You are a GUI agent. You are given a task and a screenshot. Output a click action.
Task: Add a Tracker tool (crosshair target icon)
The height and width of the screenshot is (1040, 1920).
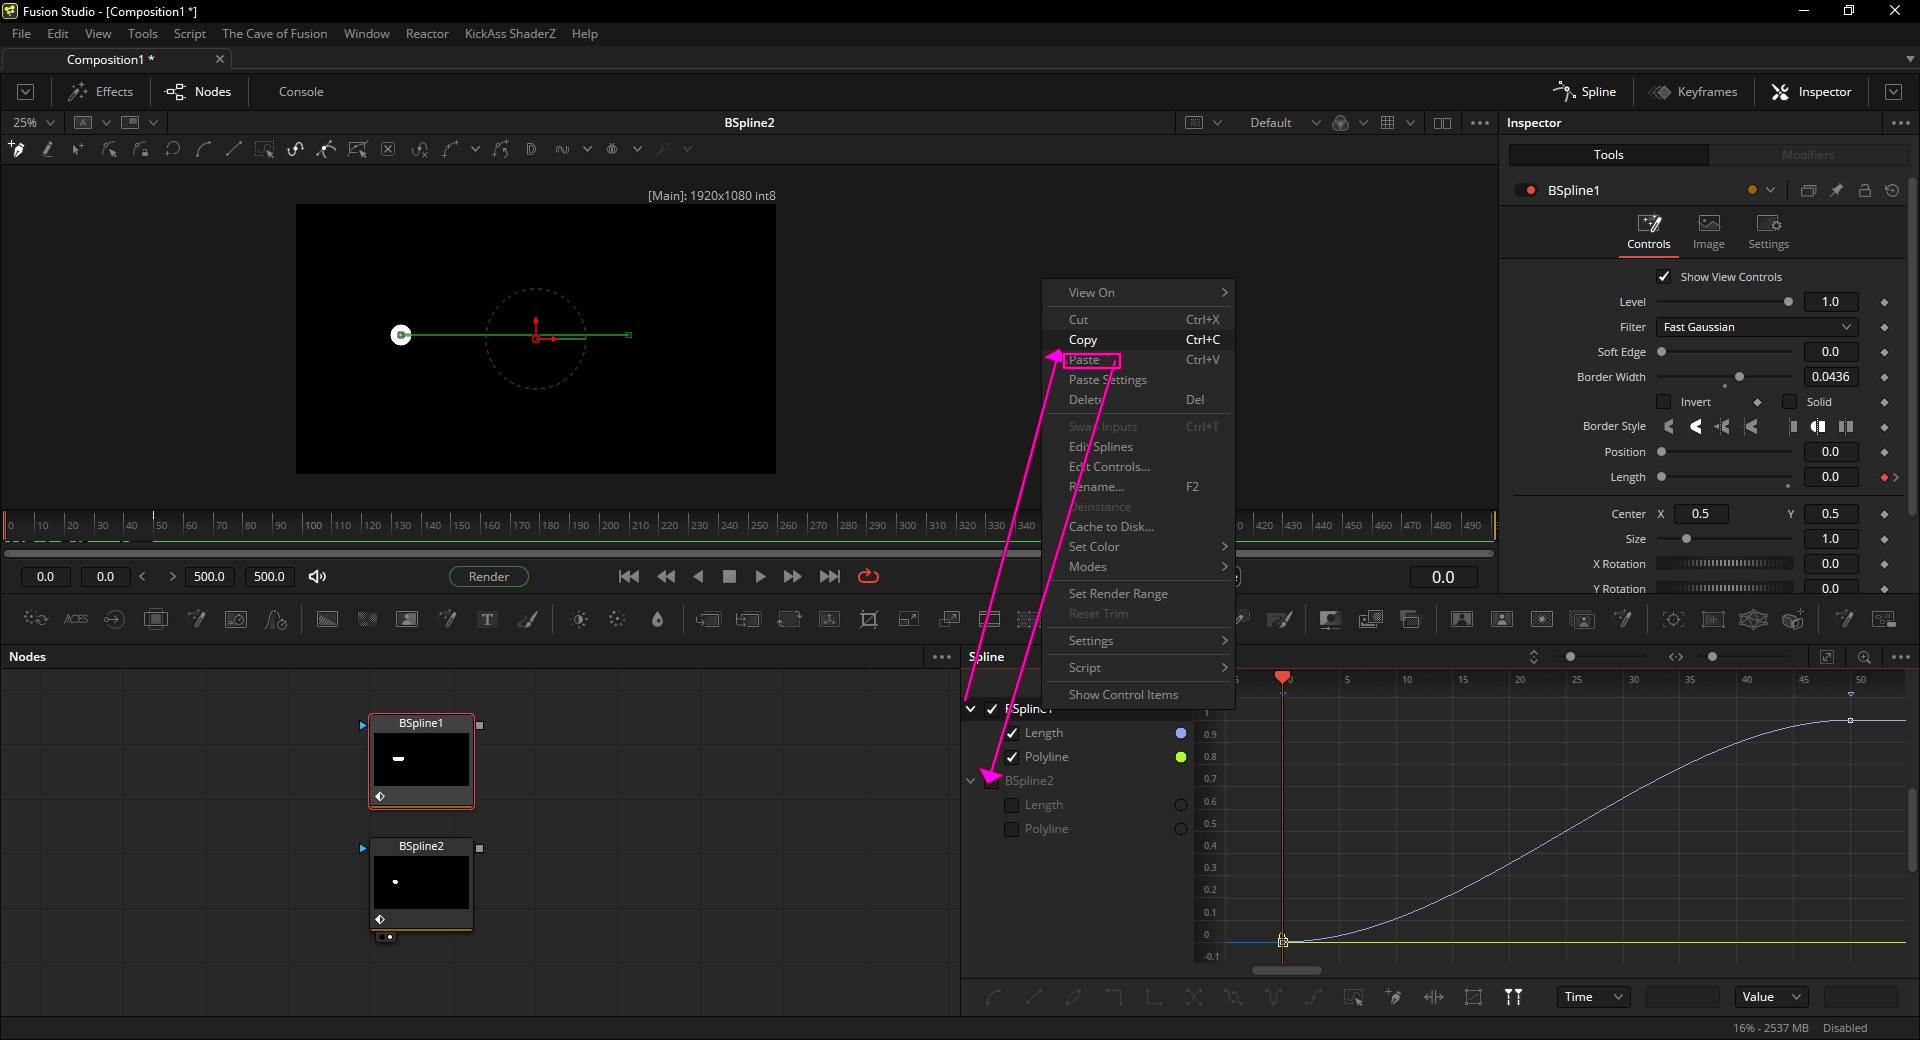(1673, 620)
